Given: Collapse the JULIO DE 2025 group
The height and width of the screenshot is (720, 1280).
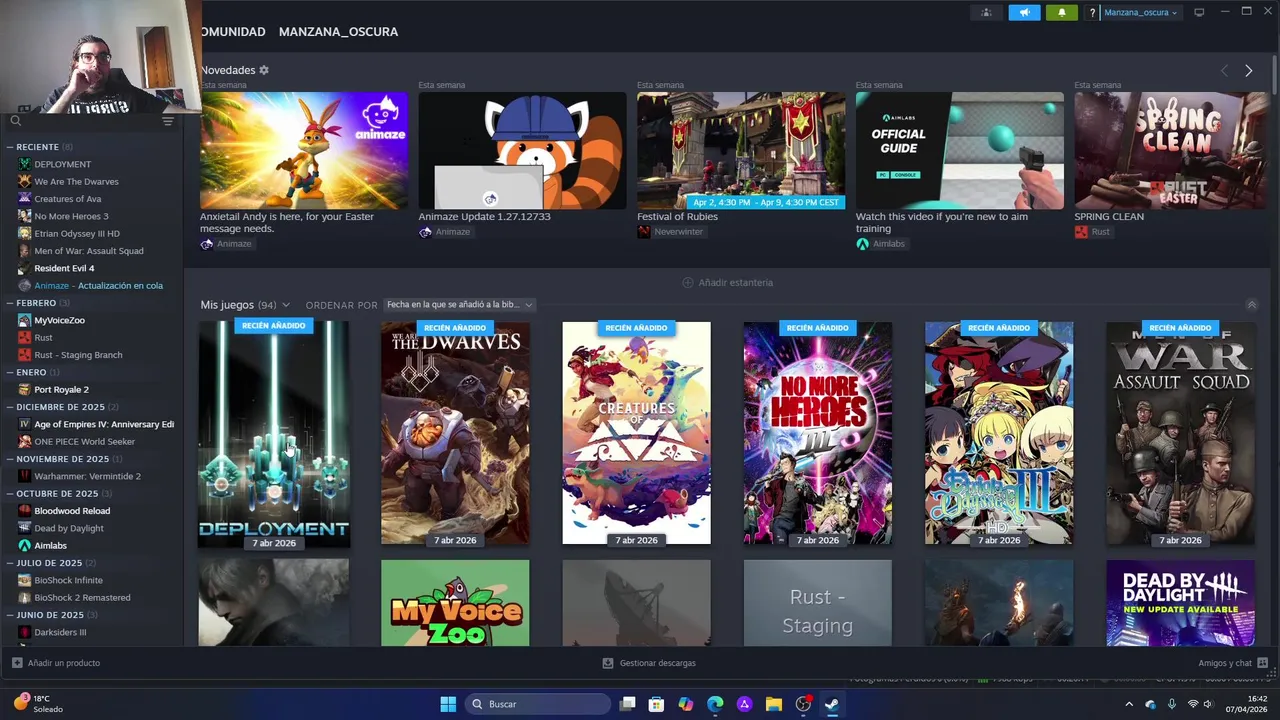Looking at the screenshot, I should click(10, 563).
